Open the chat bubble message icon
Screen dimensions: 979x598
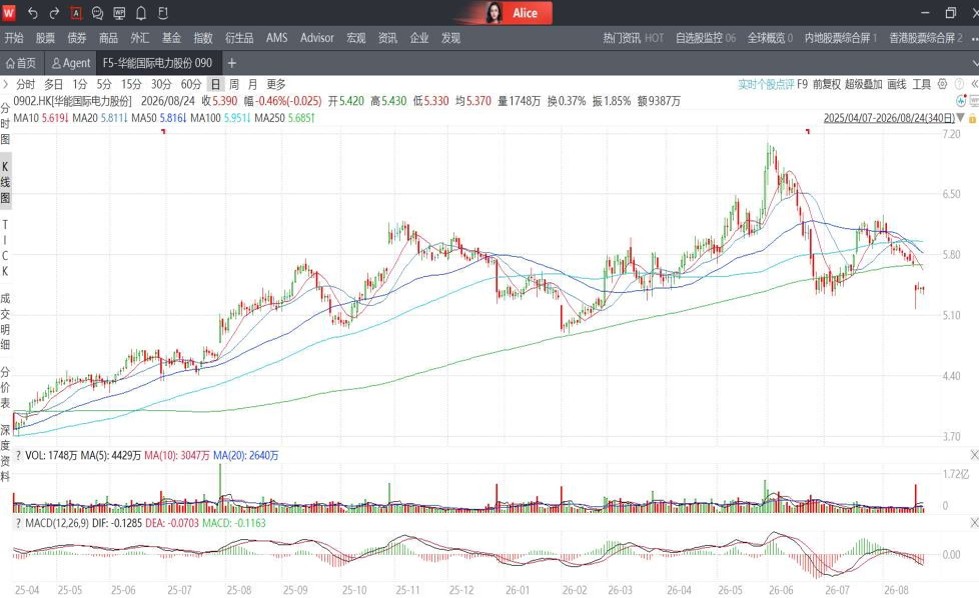tap(97, 12)
